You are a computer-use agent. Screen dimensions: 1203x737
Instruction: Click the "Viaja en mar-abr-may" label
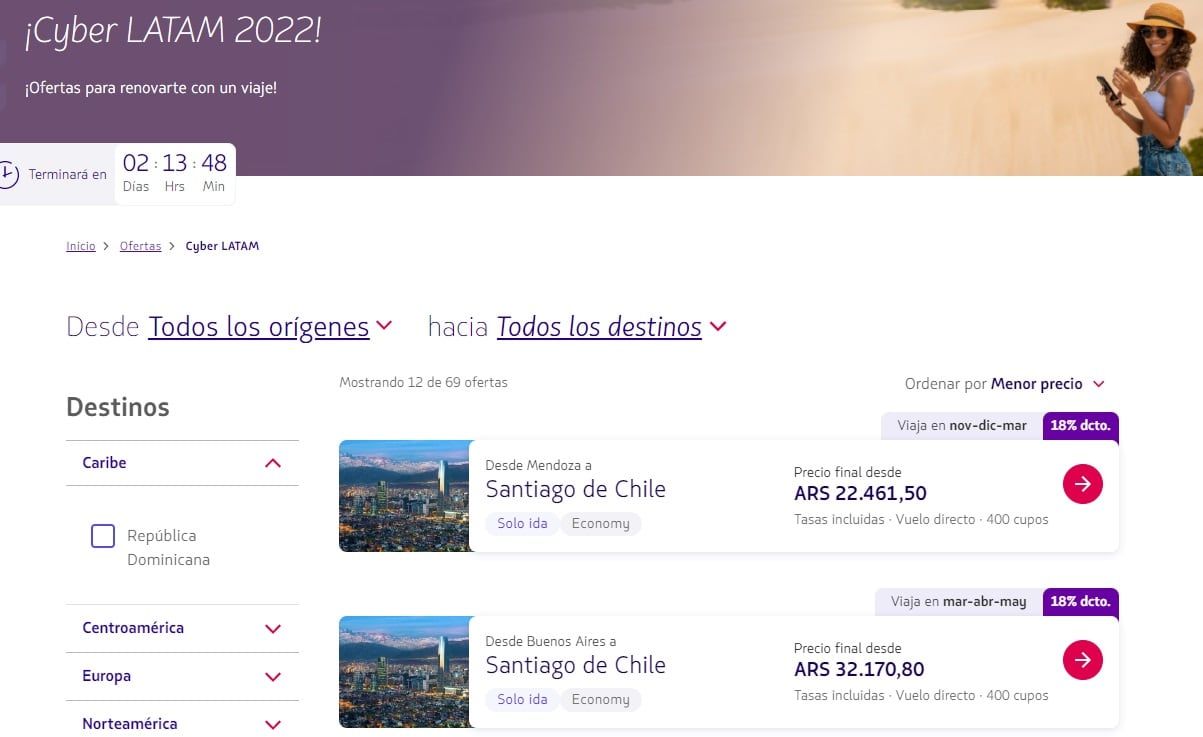tap(957, 601)
